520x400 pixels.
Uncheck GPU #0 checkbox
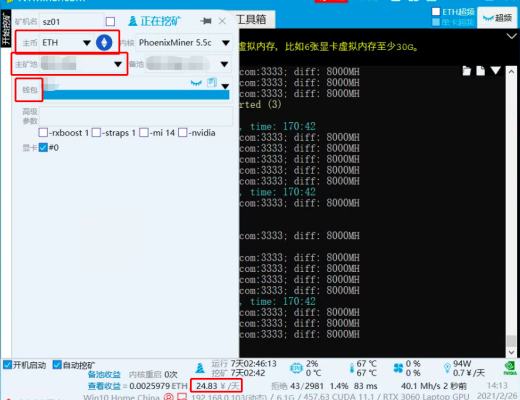coord(43,147)
